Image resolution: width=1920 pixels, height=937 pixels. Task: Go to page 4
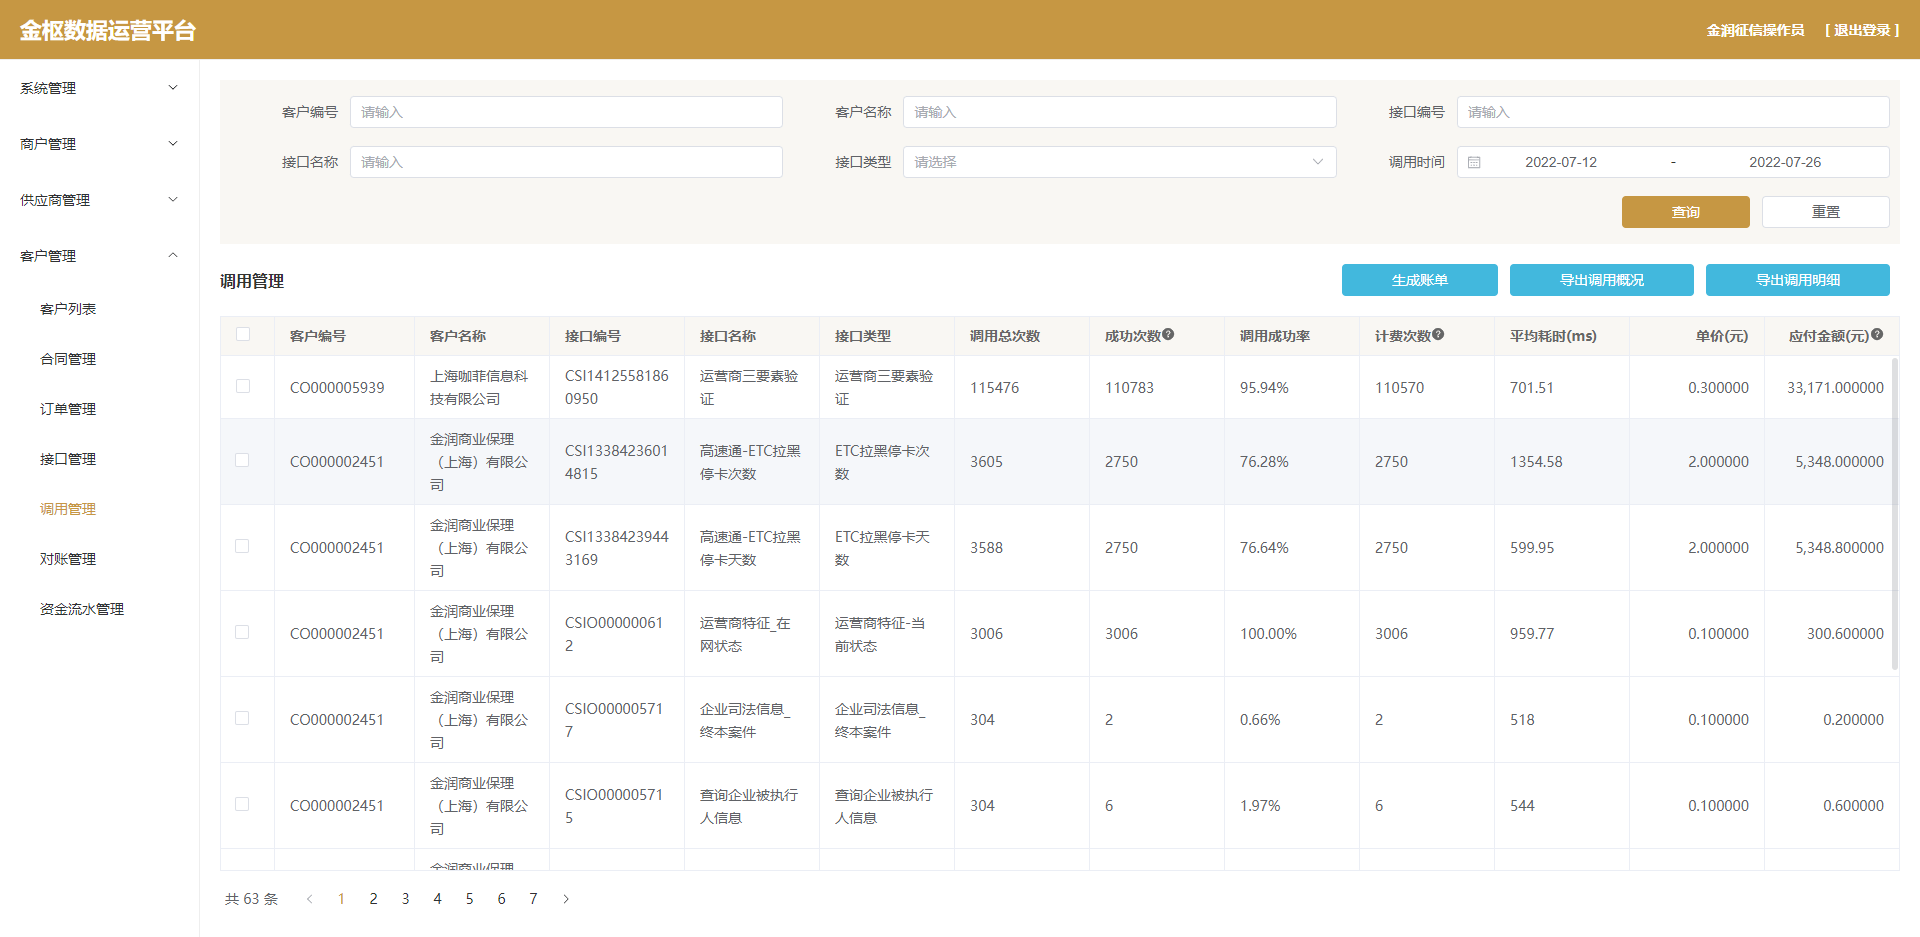[437, 899]
